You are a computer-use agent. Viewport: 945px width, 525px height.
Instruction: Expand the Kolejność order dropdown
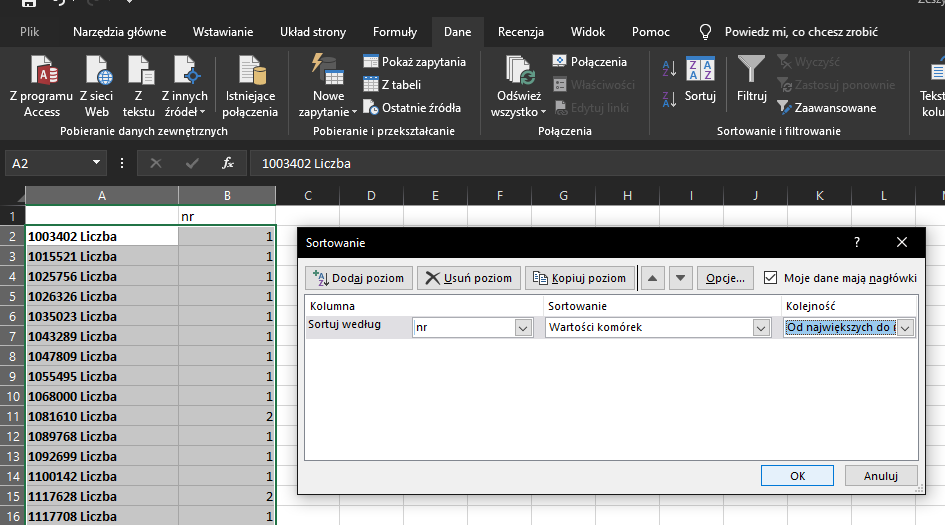tap(905, 328)
